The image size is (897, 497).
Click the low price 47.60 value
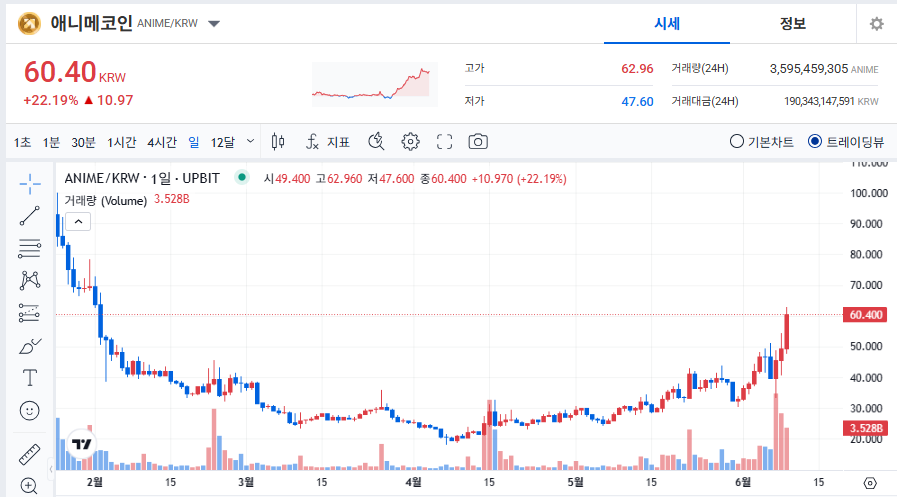click(637, 102)
